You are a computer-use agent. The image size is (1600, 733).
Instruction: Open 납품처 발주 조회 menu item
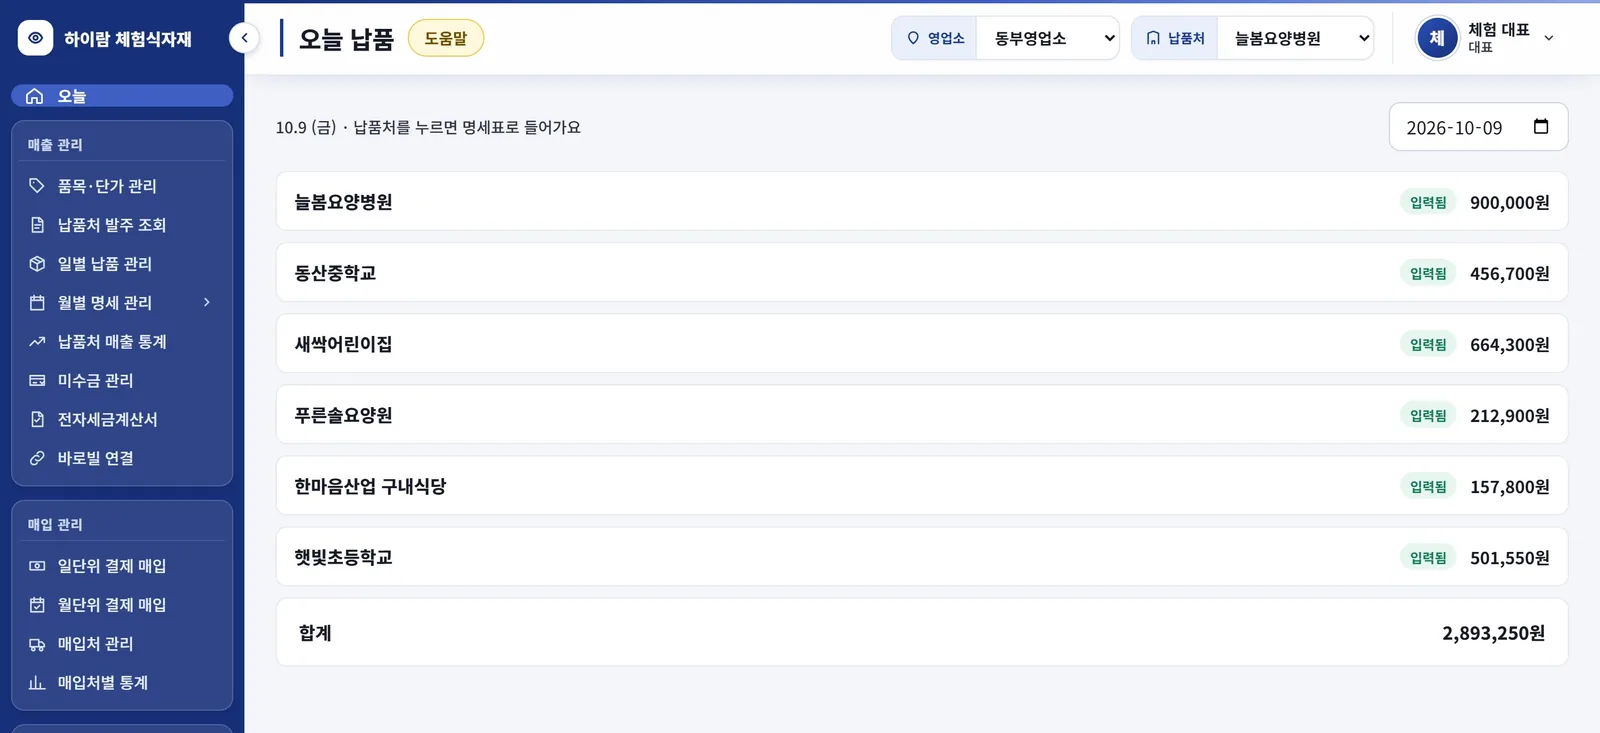point(122,225)
